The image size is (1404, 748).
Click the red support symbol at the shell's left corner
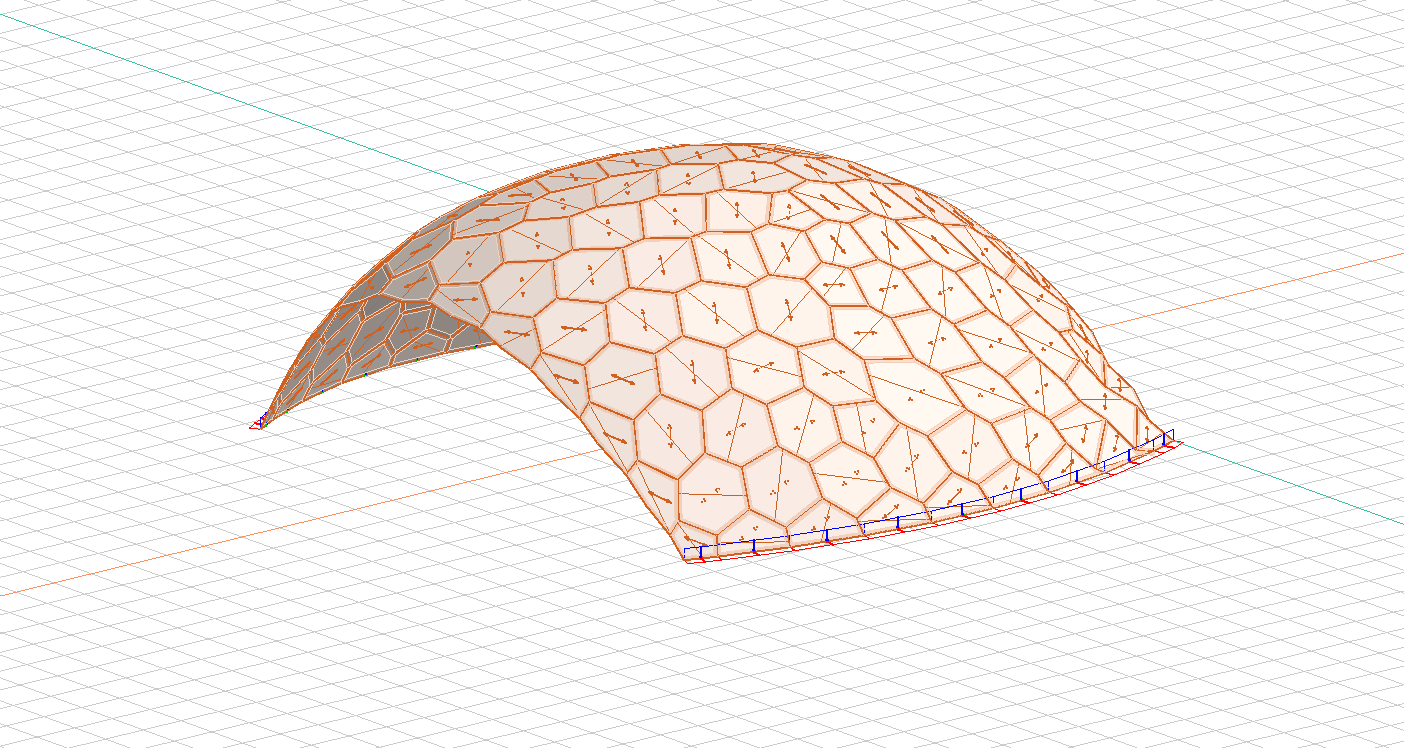coord(256,426)
